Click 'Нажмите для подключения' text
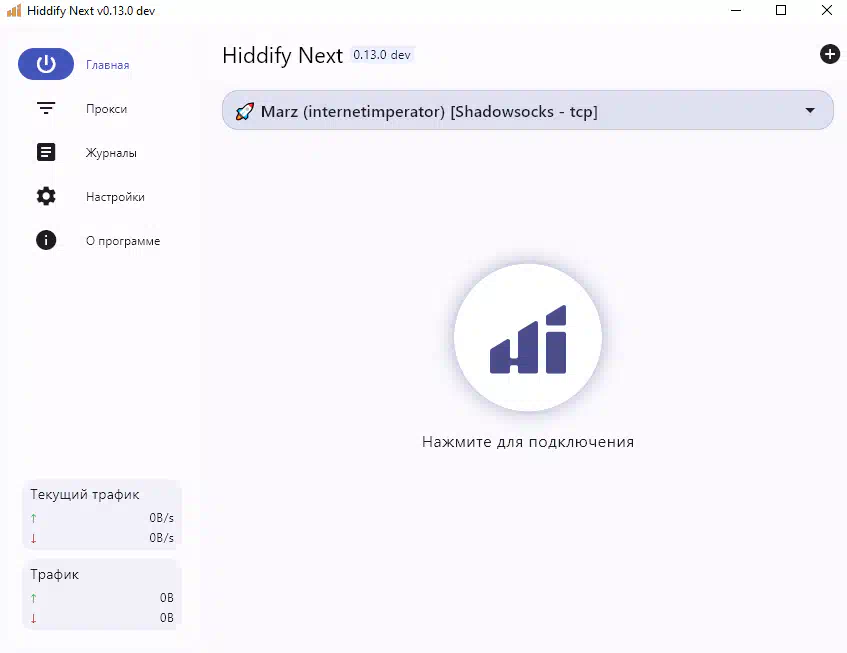The width and height of the screenshot is (847, 653). 528,442
